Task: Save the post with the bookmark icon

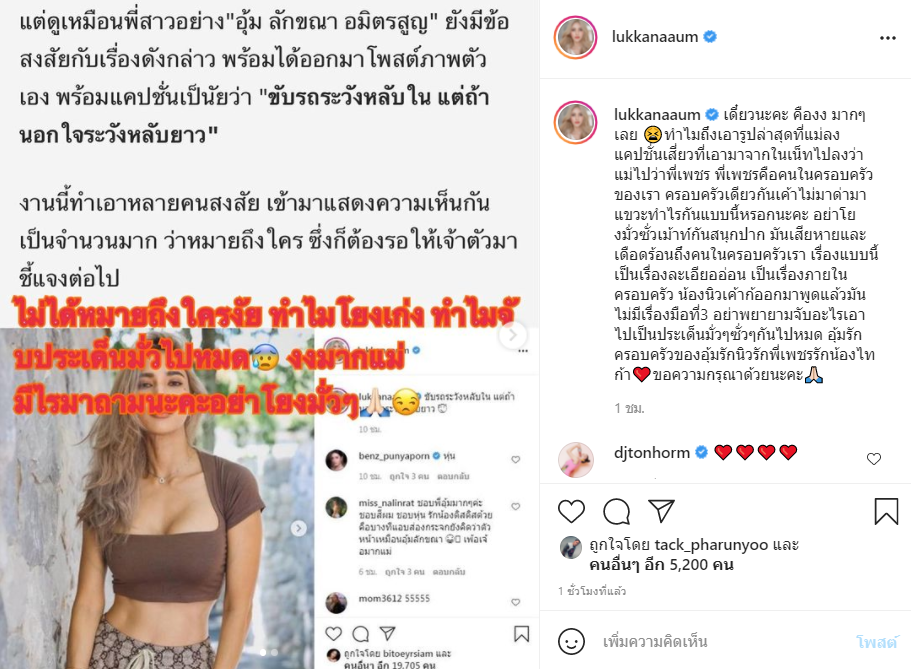Action: tap(886, 511)
